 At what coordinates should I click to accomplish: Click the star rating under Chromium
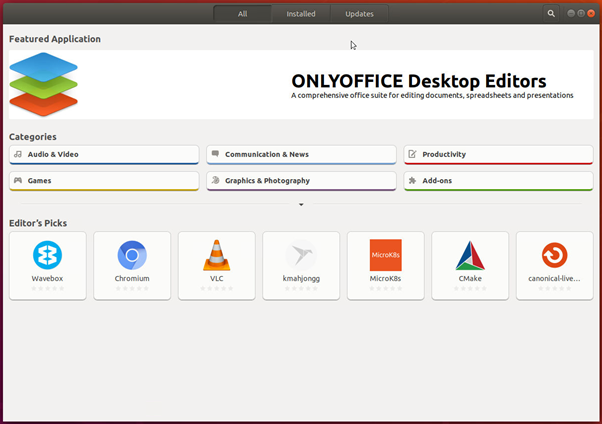(132, 288)
